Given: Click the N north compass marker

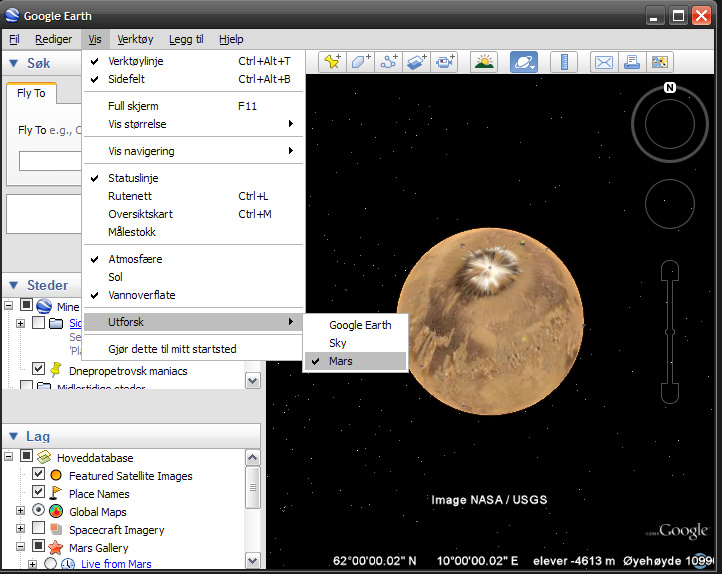Looking at the screenshot, I should pos(670,87).
